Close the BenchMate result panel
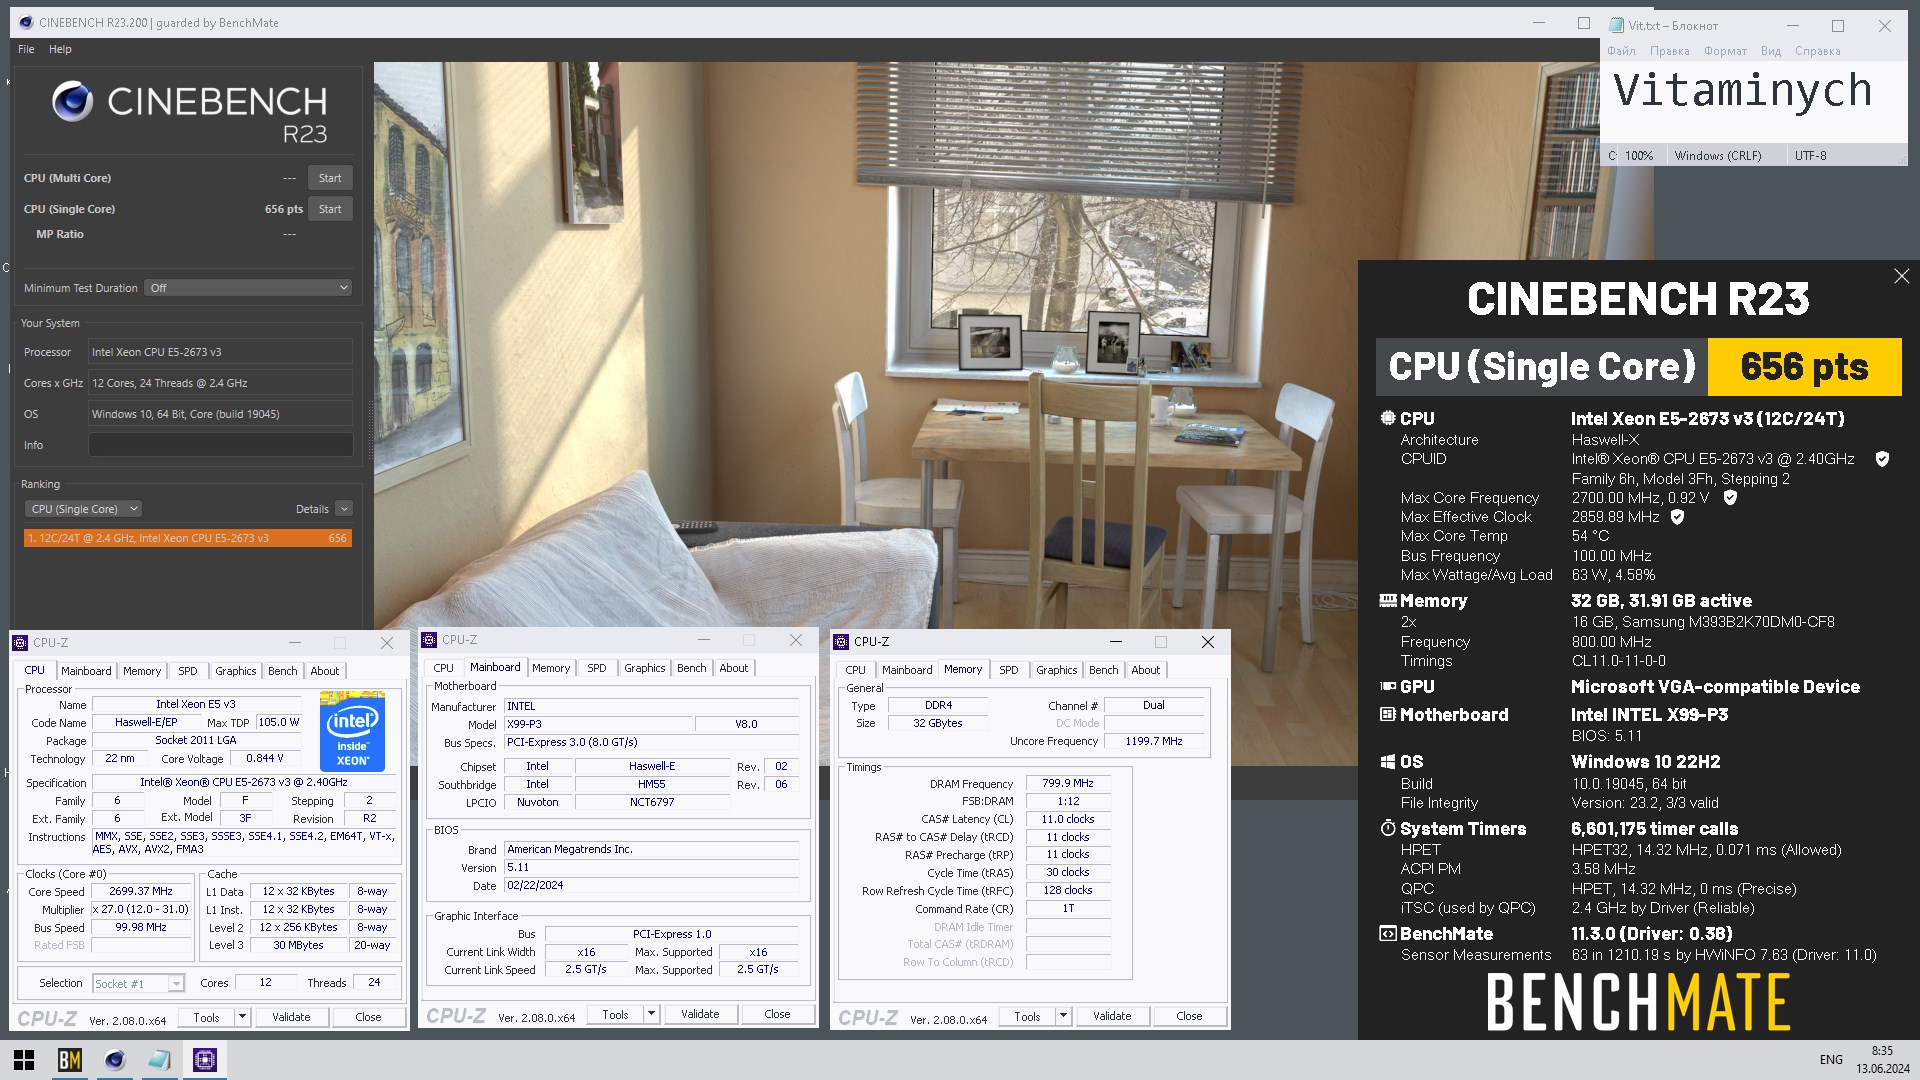 click(1901, 276)
